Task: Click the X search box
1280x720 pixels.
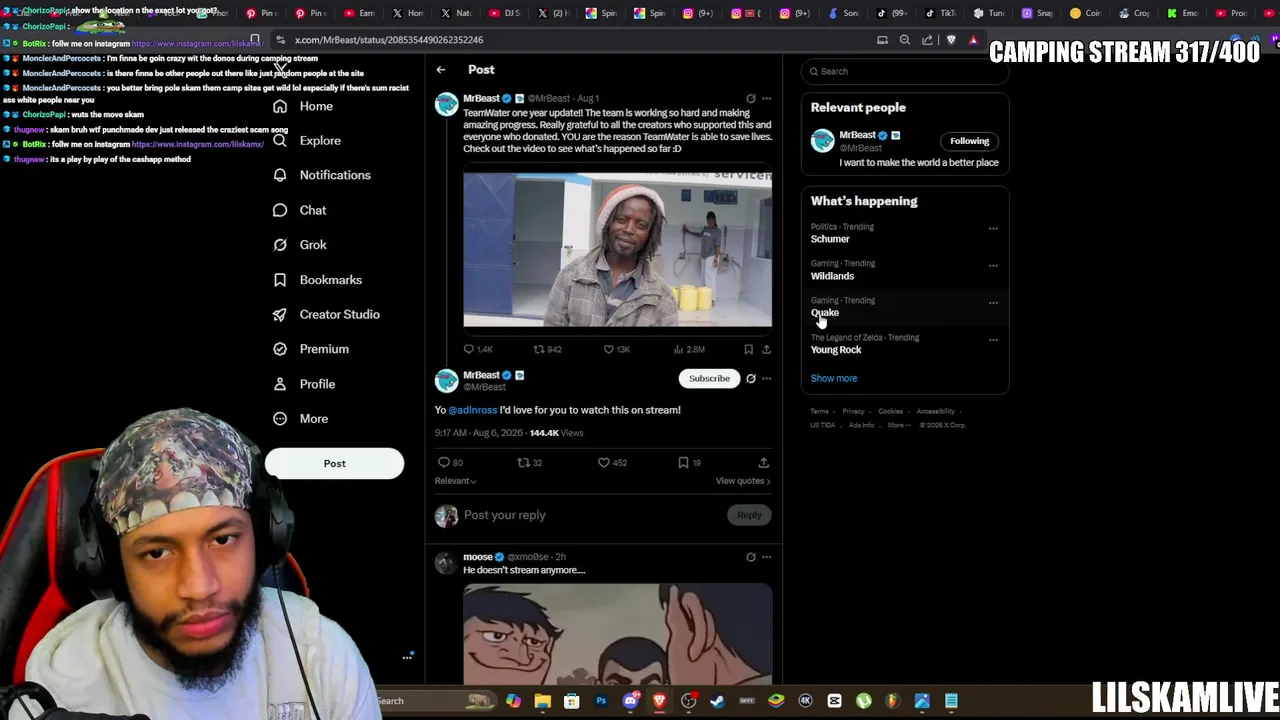Action: pyautogui.click(x=905, y=72)
